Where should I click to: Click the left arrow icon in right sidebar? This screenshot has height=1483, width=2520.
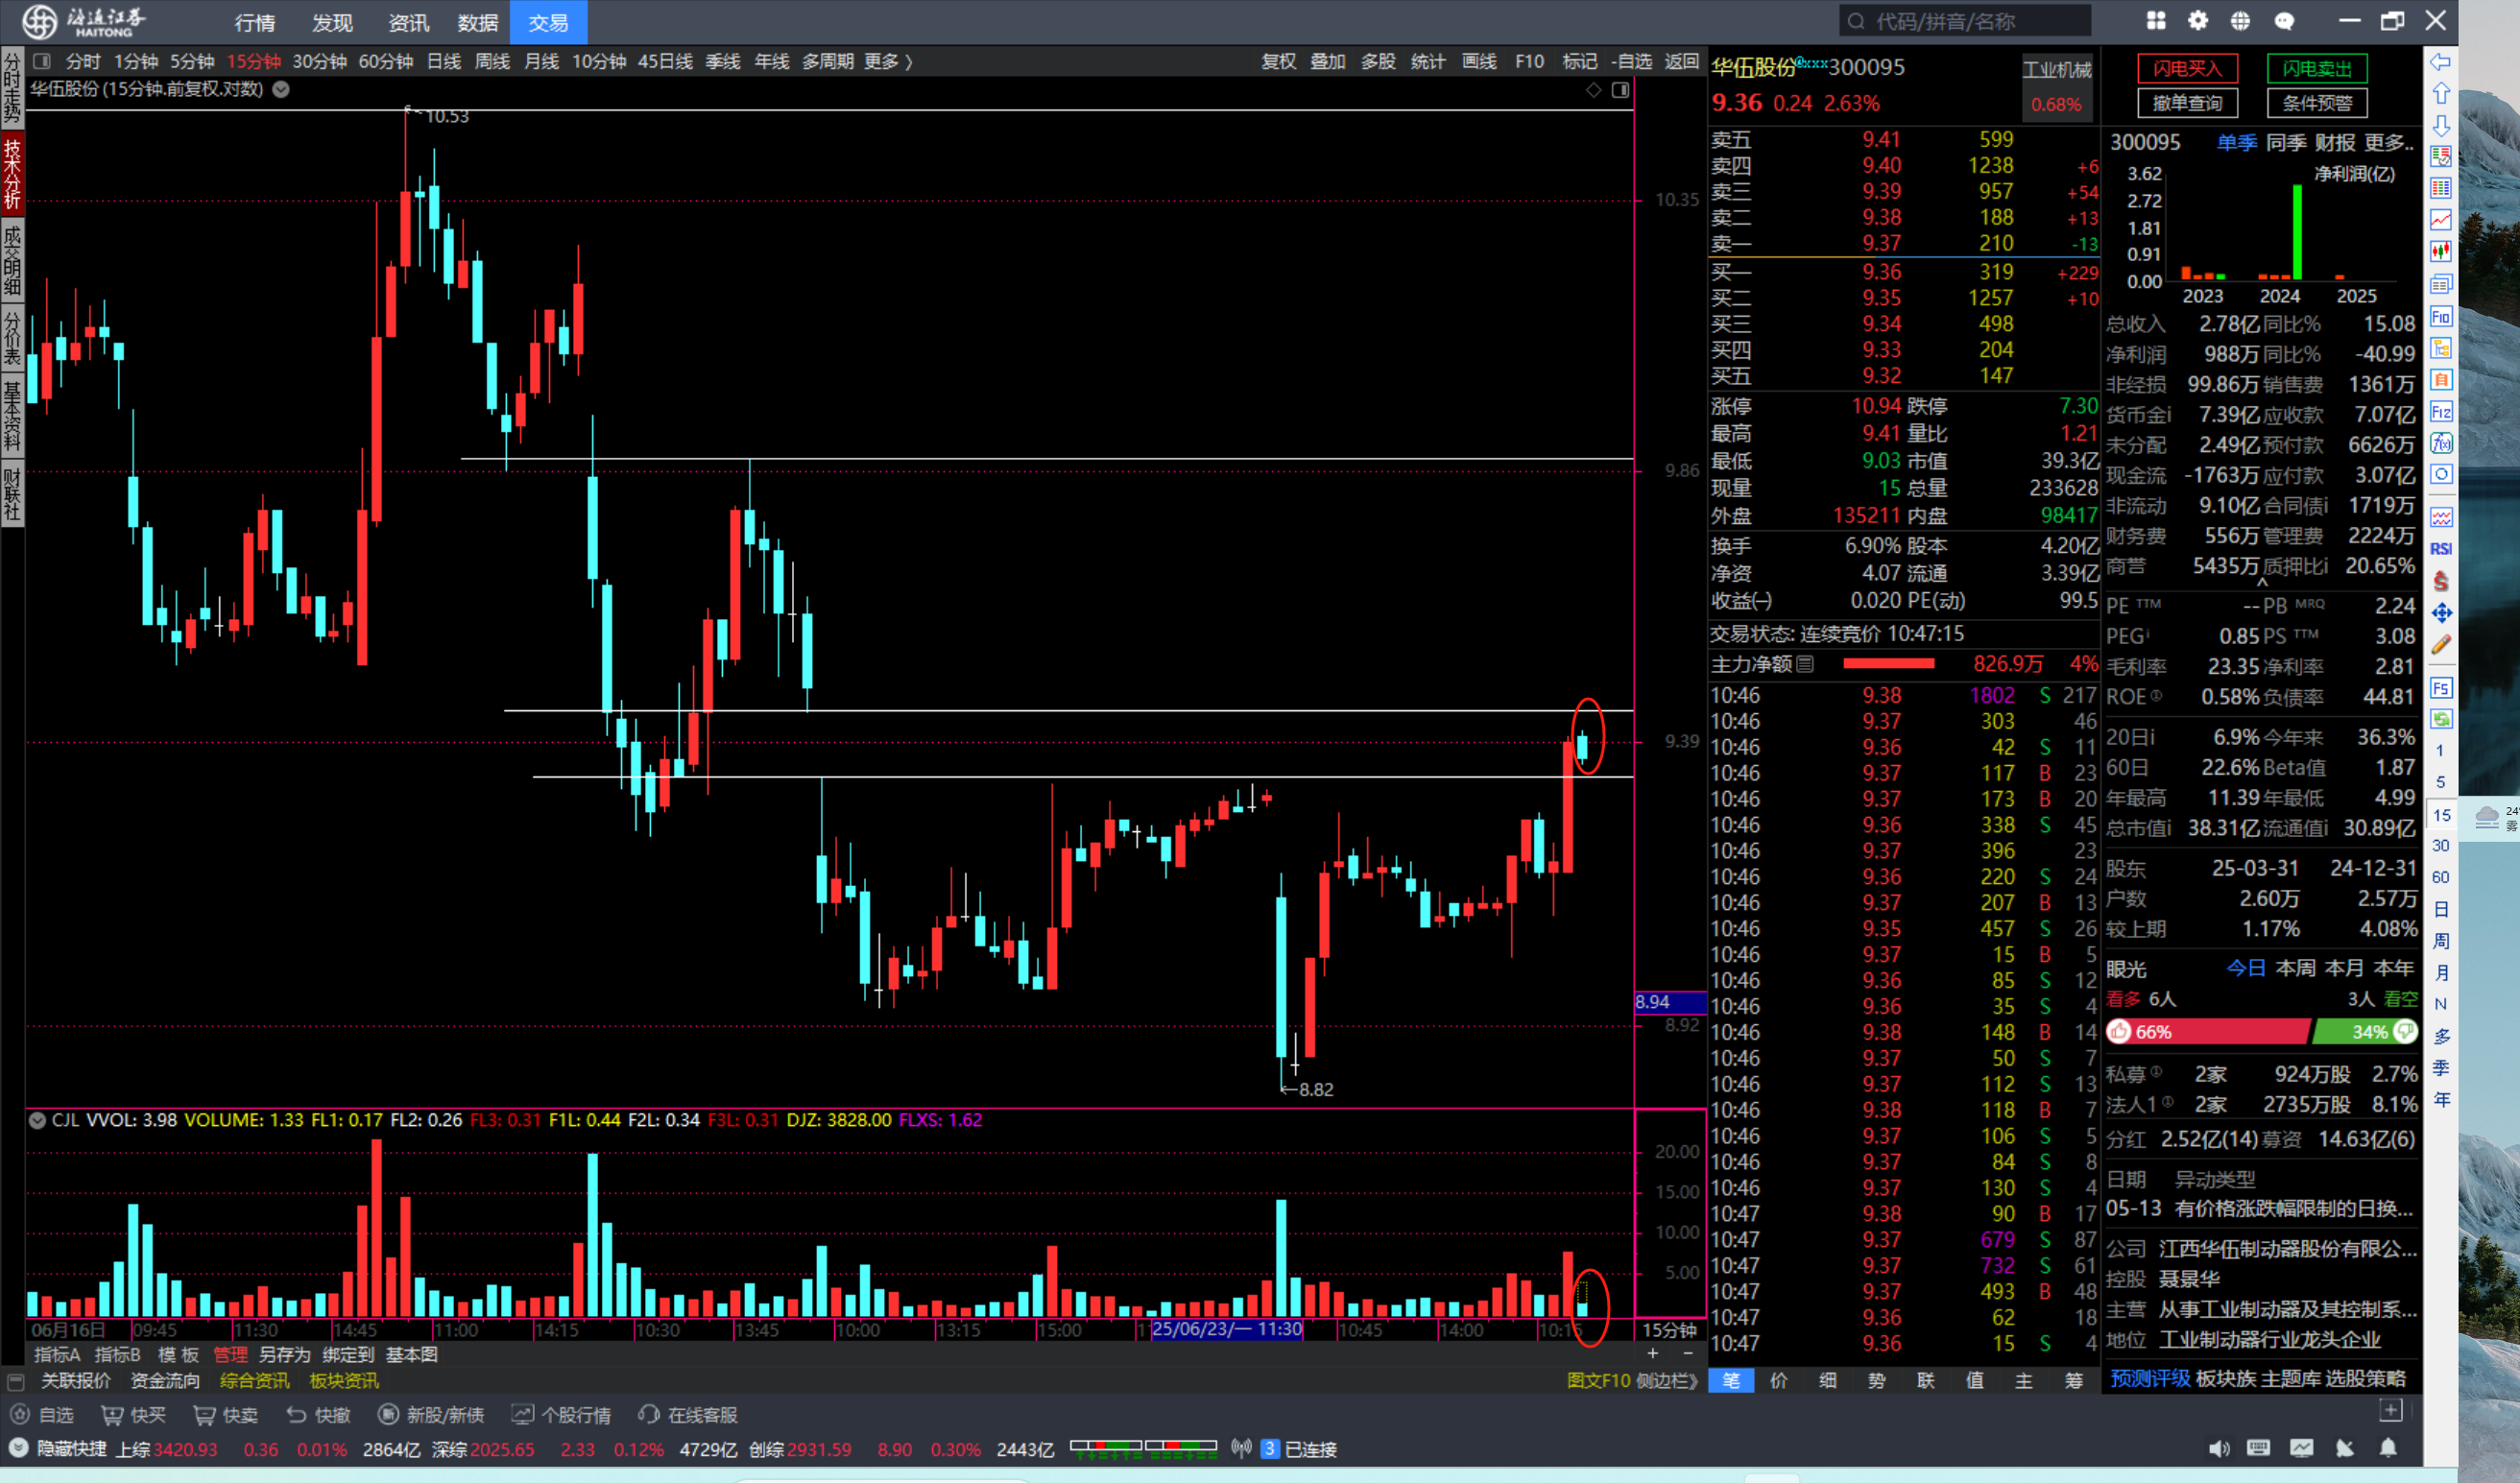[2440, 62]
